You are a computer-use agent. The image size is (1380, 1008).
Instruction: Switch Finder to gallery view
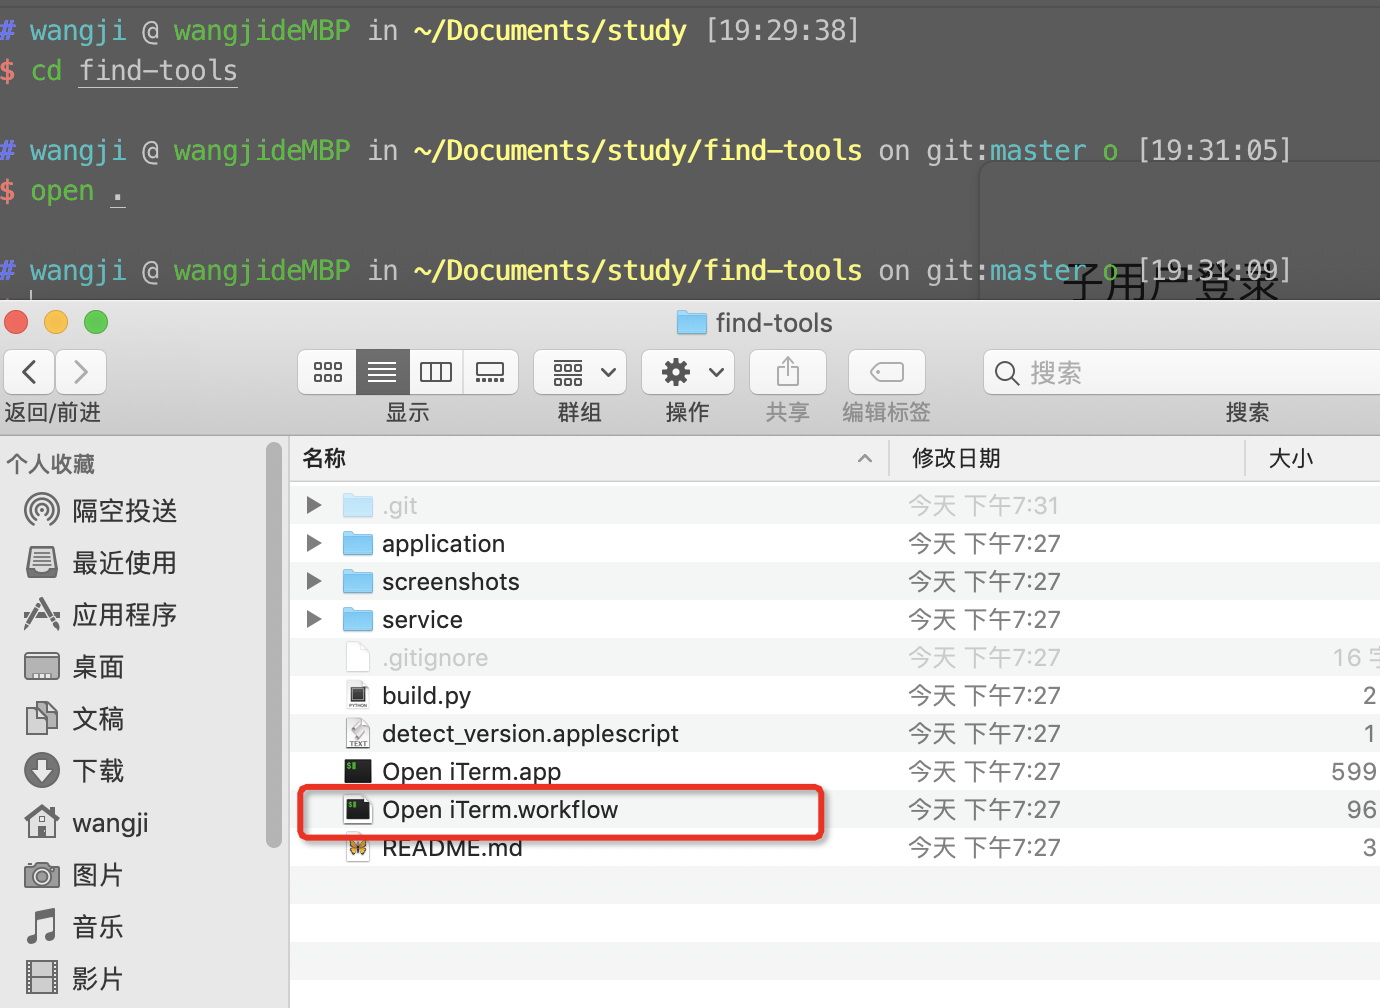tap(490, 372)
